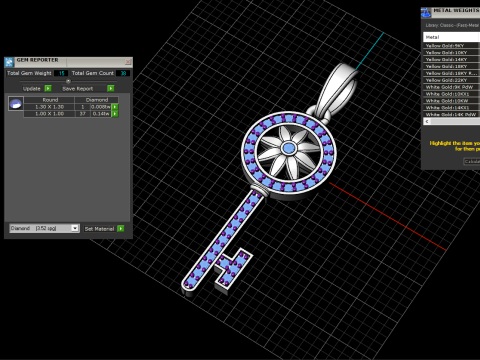Screen dimensions: 480x360
Task: Click the Total Gem Weight value field
Action: 61,73
